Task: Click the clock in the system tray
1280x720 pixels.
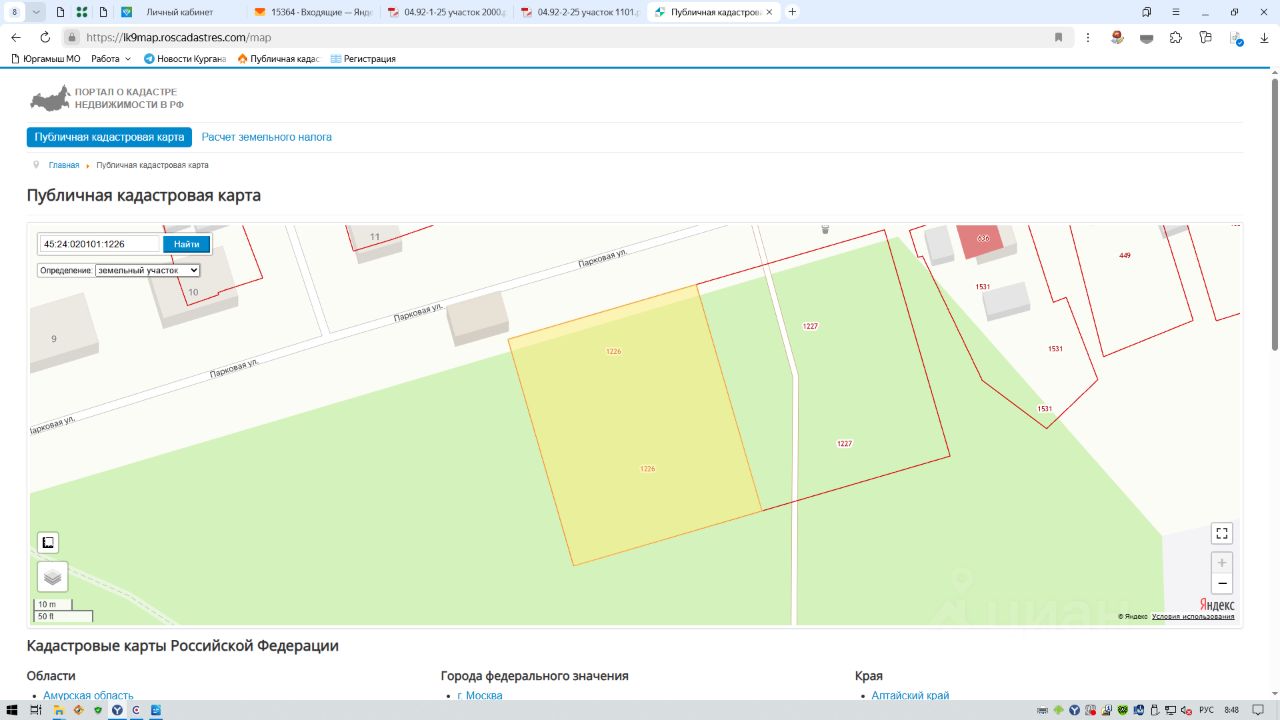Action: click(1231, 710)
